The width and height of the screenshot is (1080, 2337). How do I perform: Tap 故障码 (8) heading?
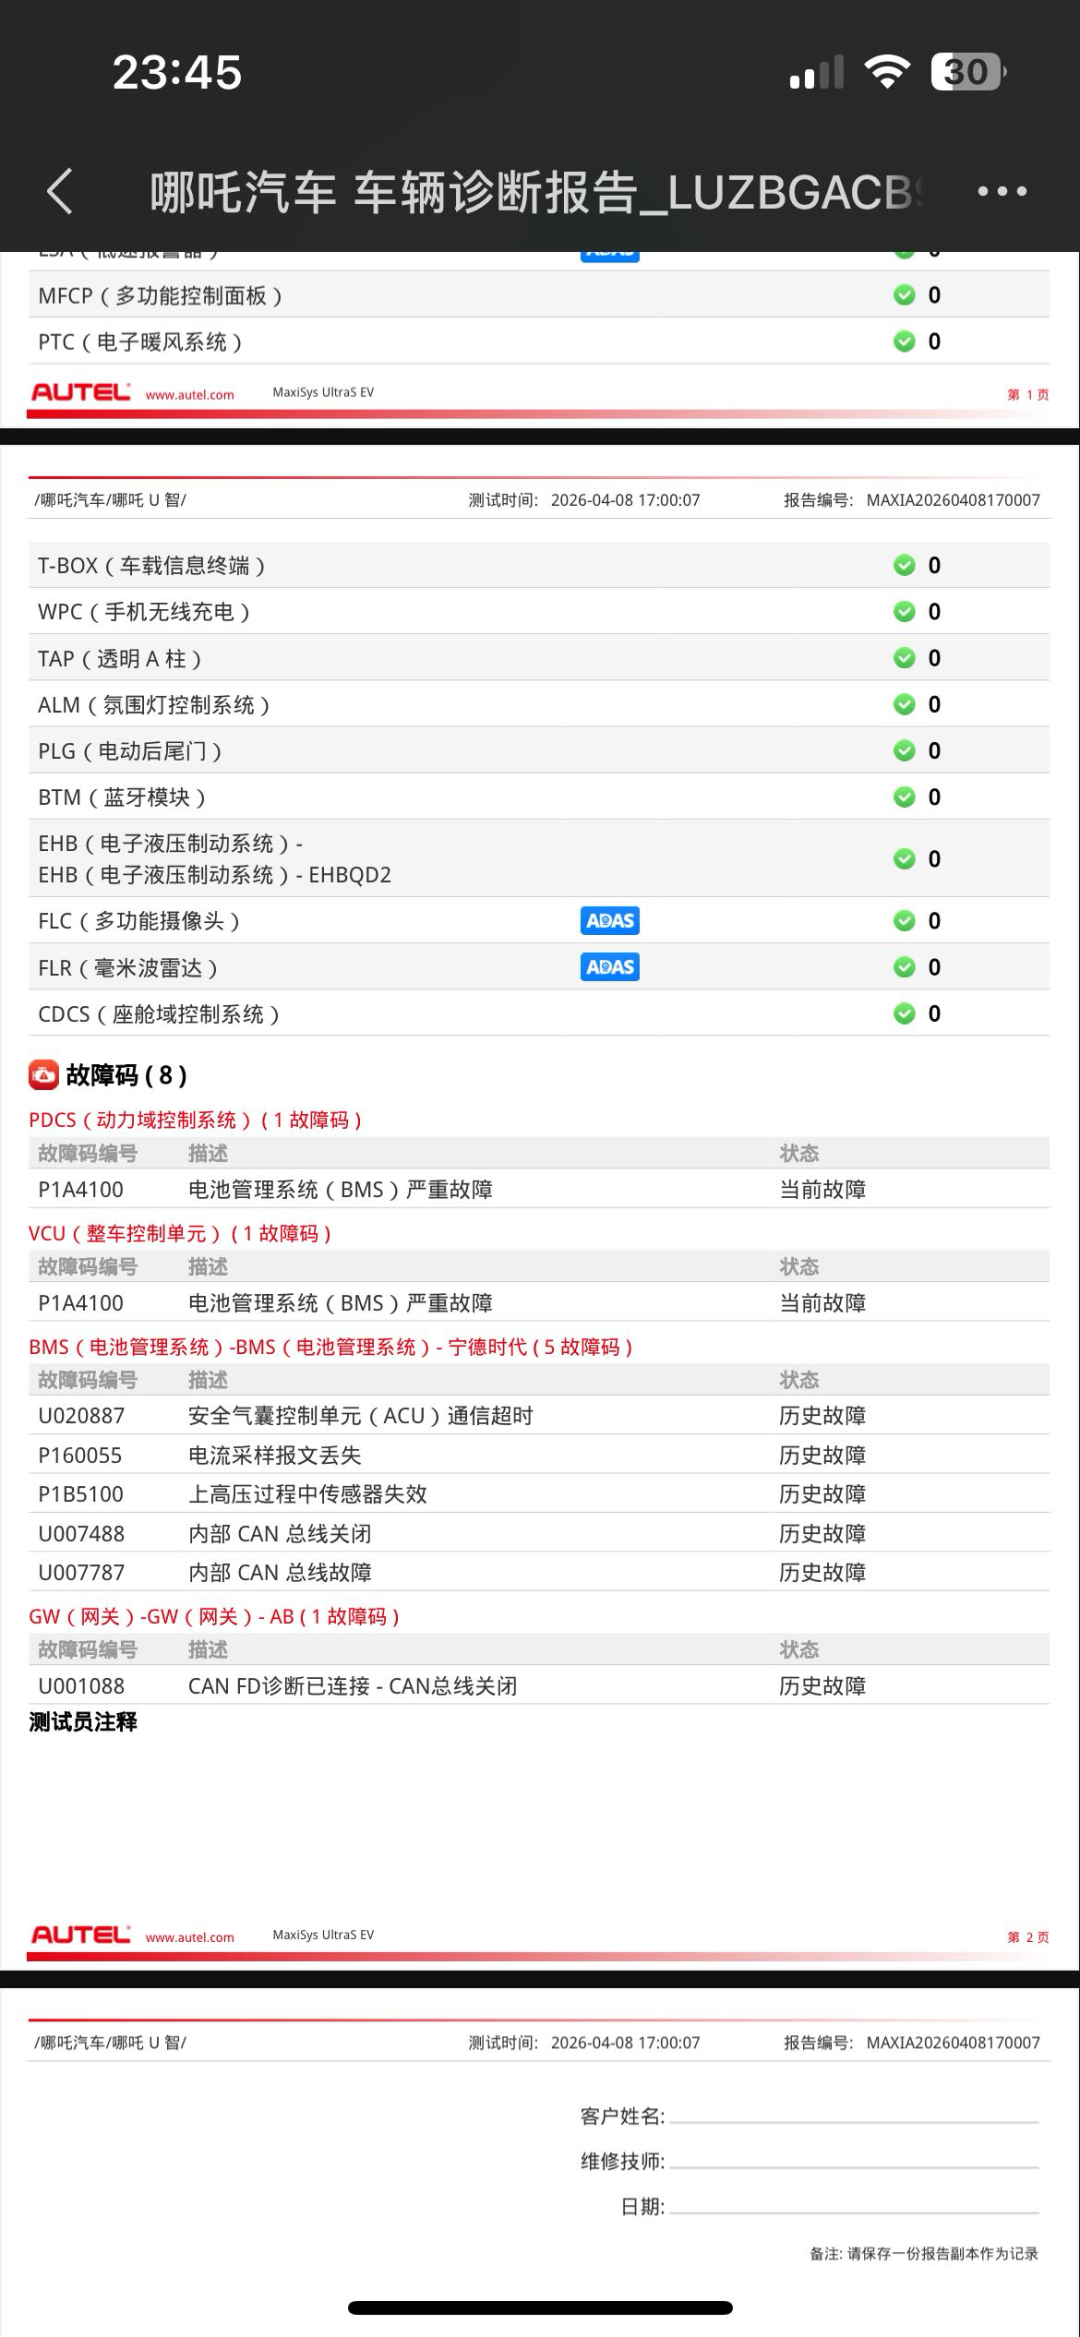[x=126, y=1075]
